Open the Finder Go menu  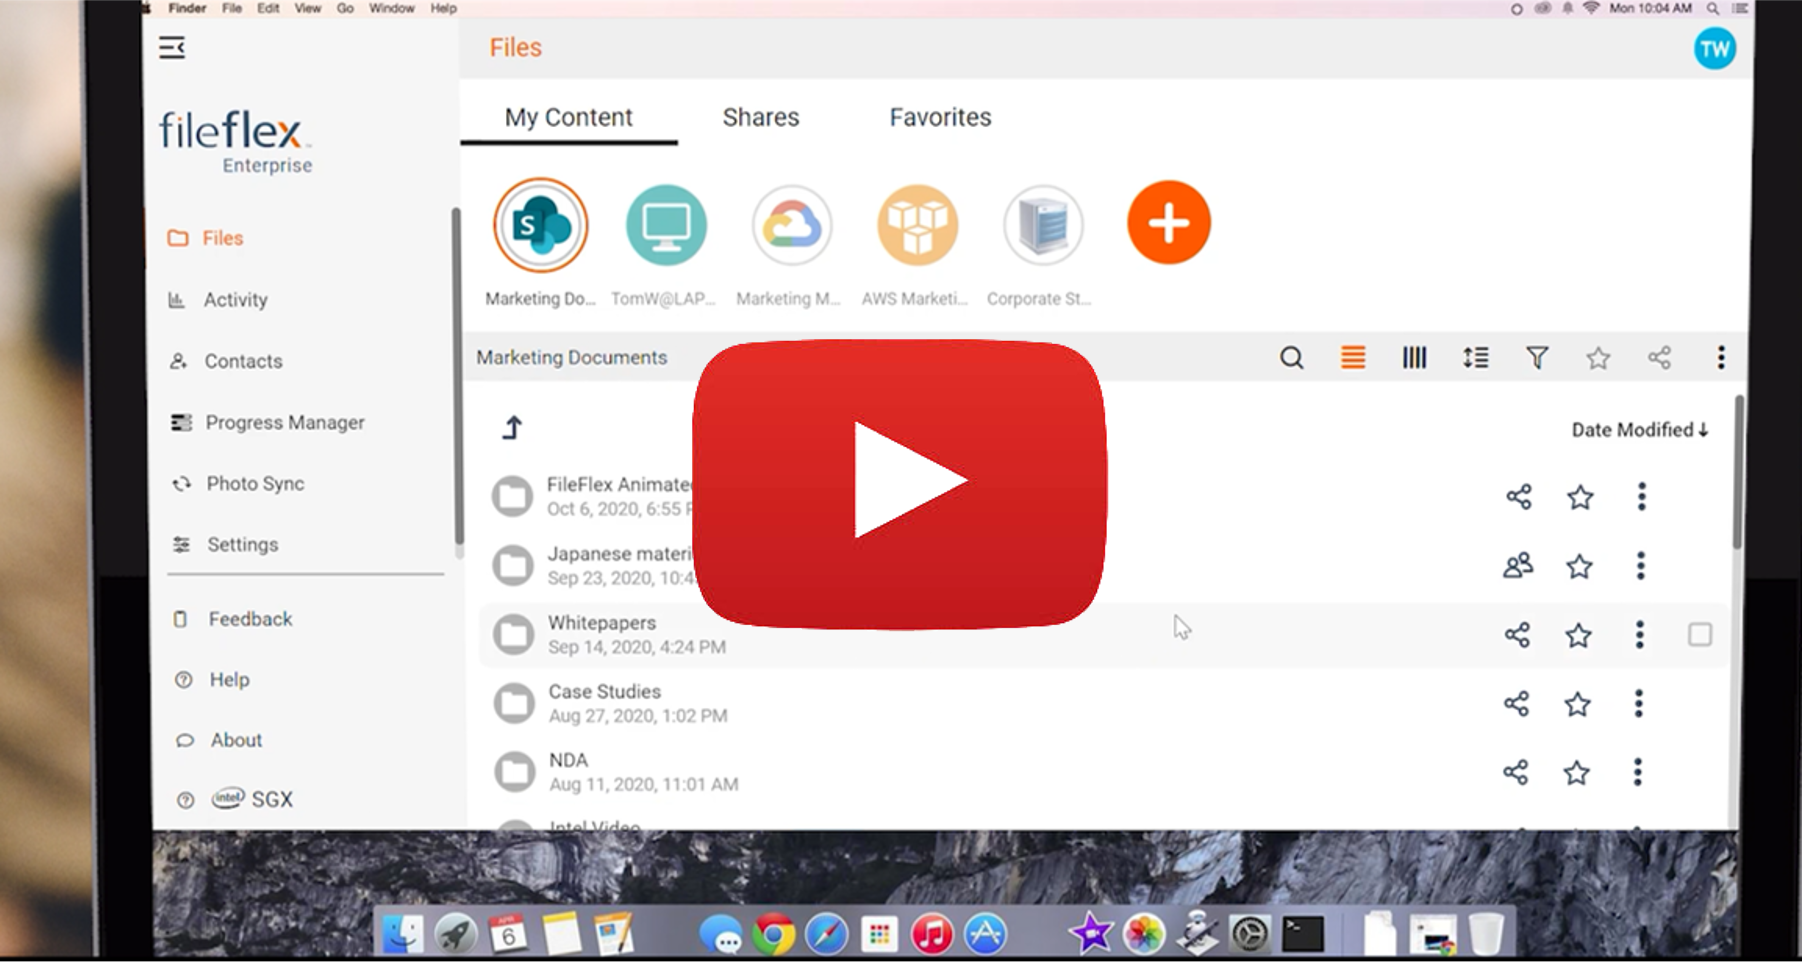tap(345, 8)
